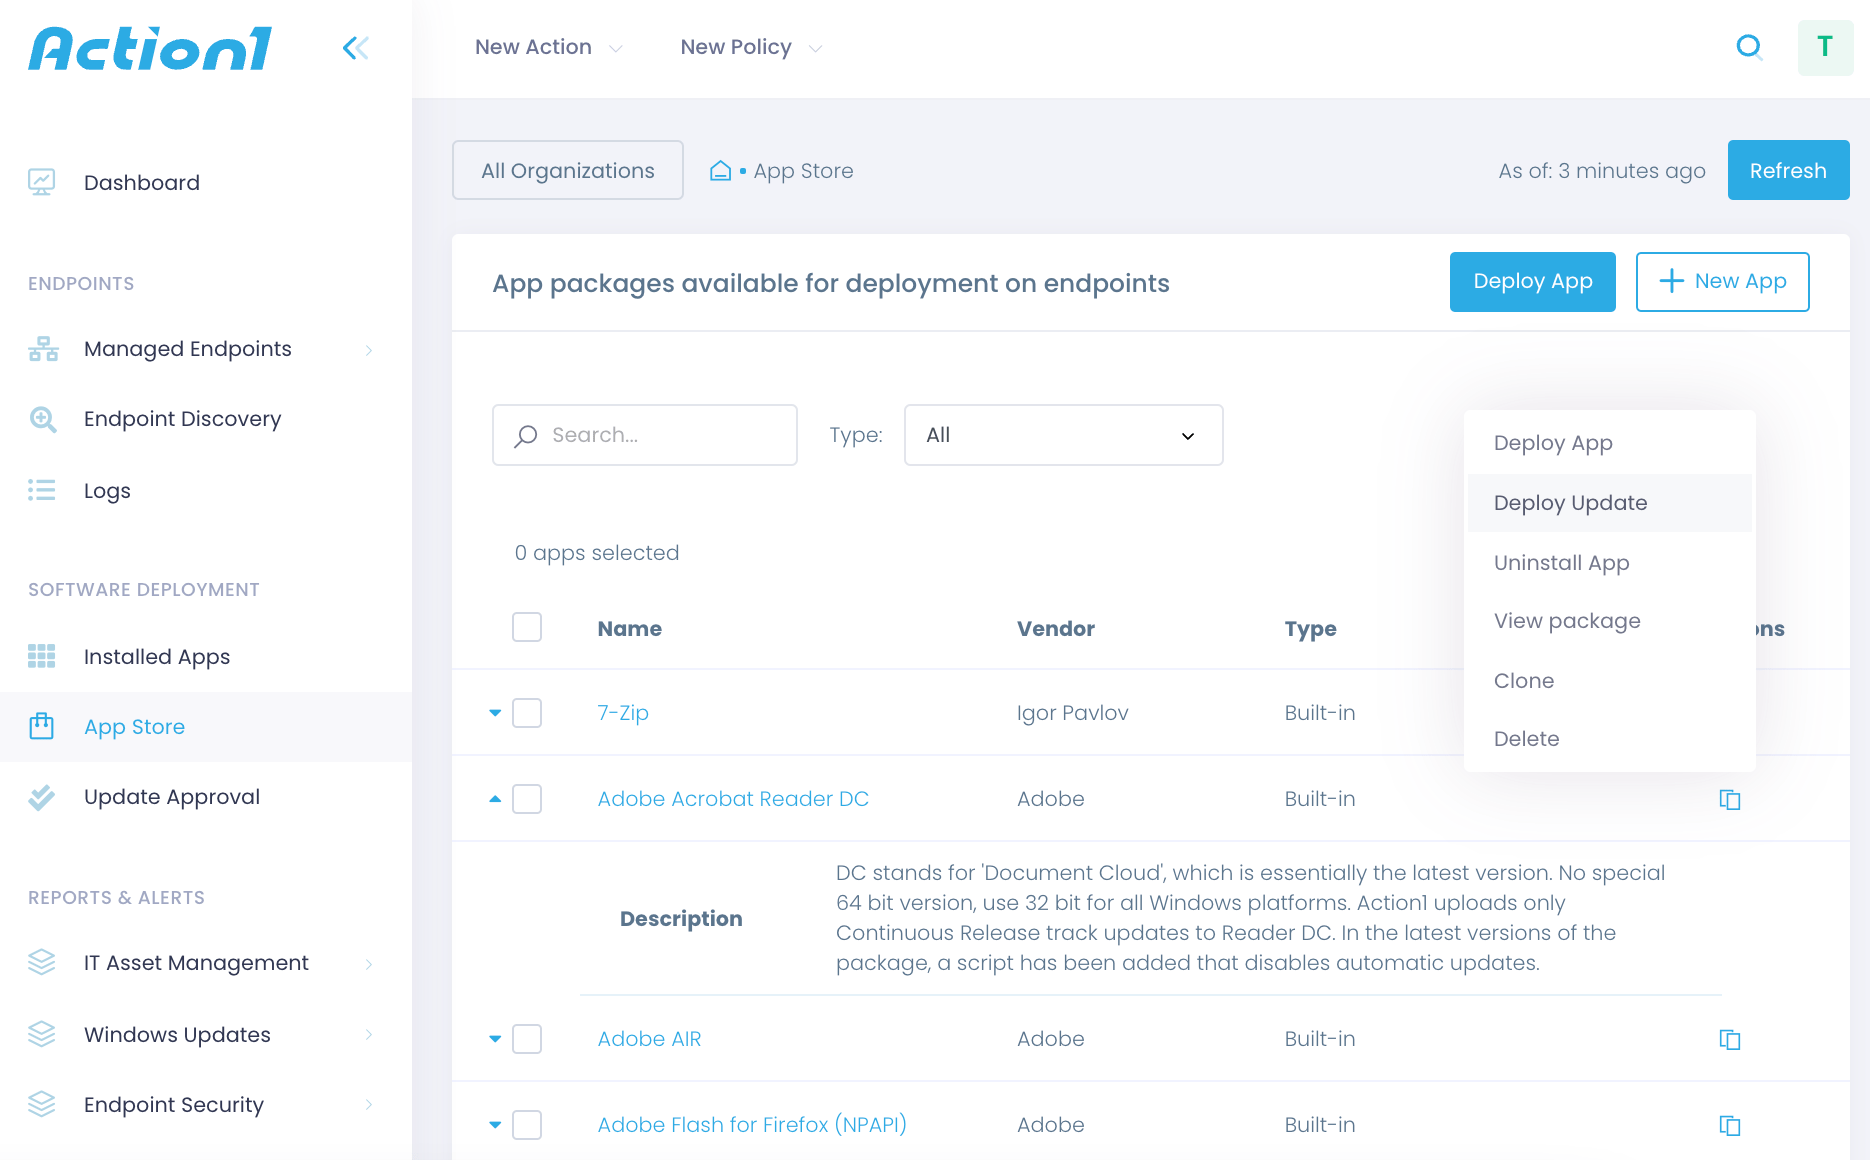This screenshot has height=1160, width=1870.
Task: Expand the IT Asset Management submenu chevron
Action: point(369,963)
